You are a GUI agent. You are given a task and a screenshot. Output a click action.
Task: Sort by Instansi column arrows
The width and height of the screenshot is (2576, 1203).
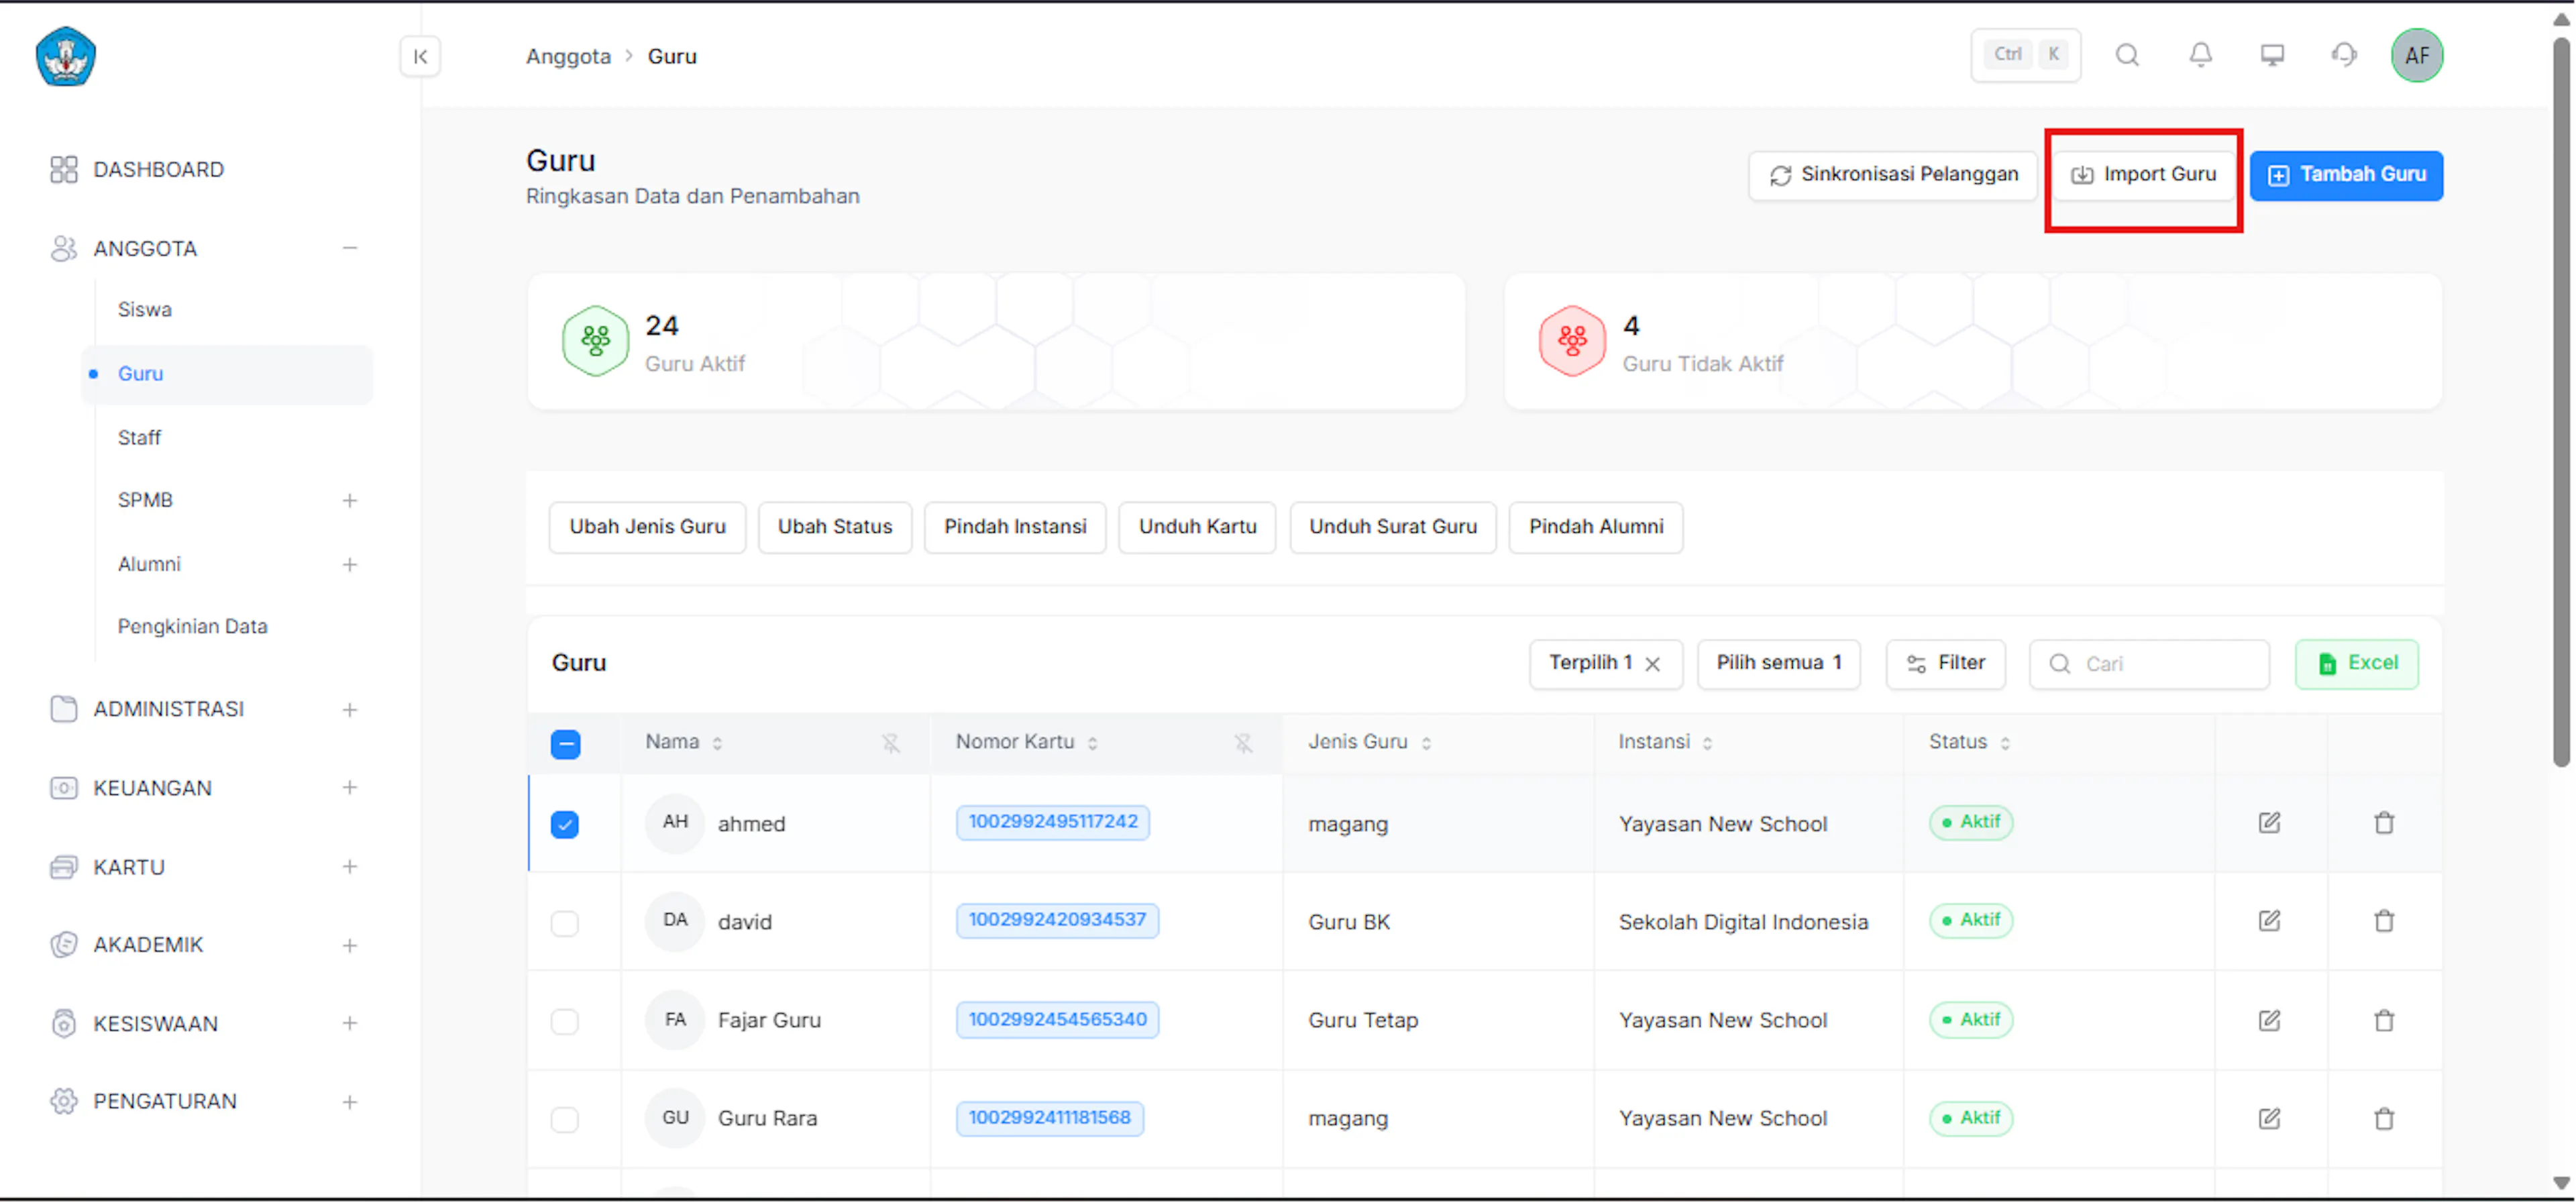[x=1707, y=743]
